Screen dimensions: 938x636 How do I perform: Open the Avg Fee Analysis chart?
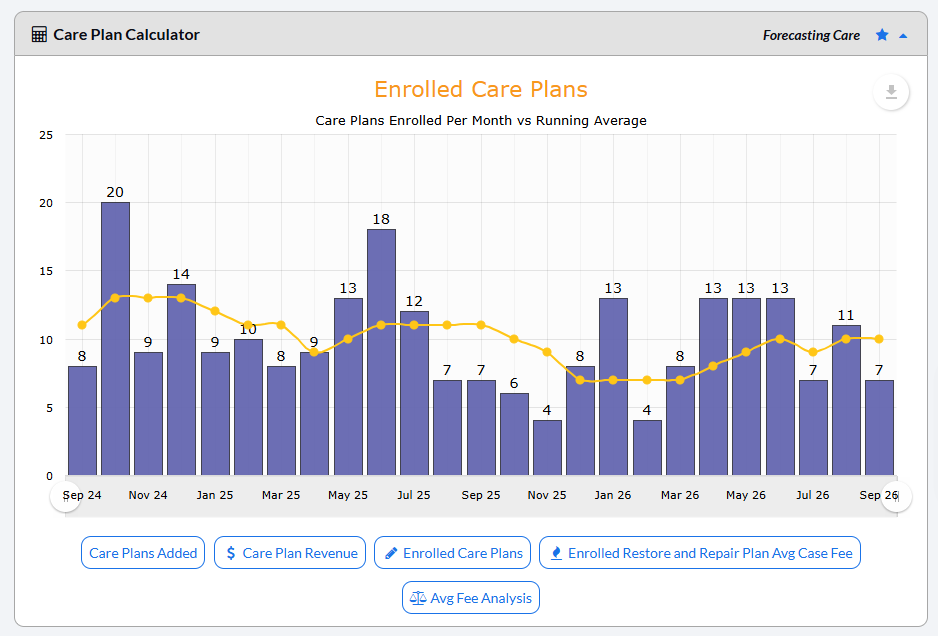[471, 598]
